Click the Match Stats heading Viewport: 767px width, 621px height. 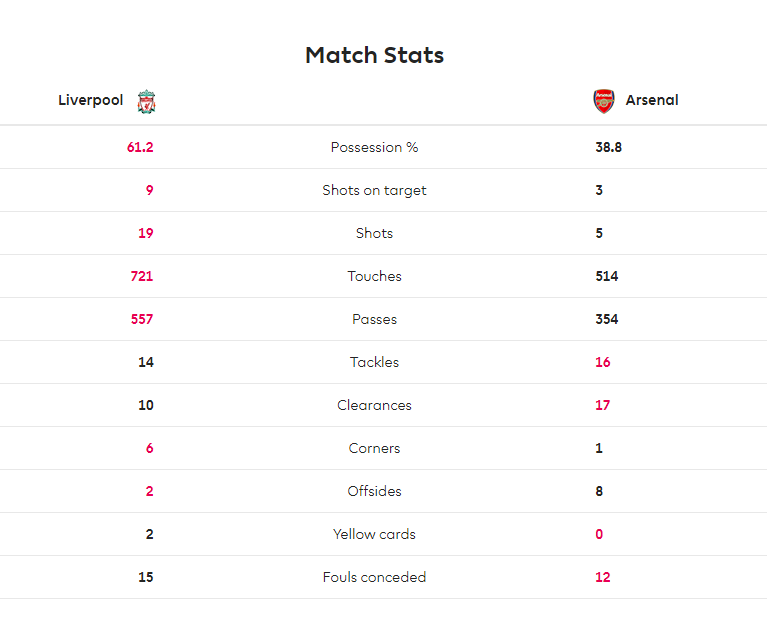374,55
